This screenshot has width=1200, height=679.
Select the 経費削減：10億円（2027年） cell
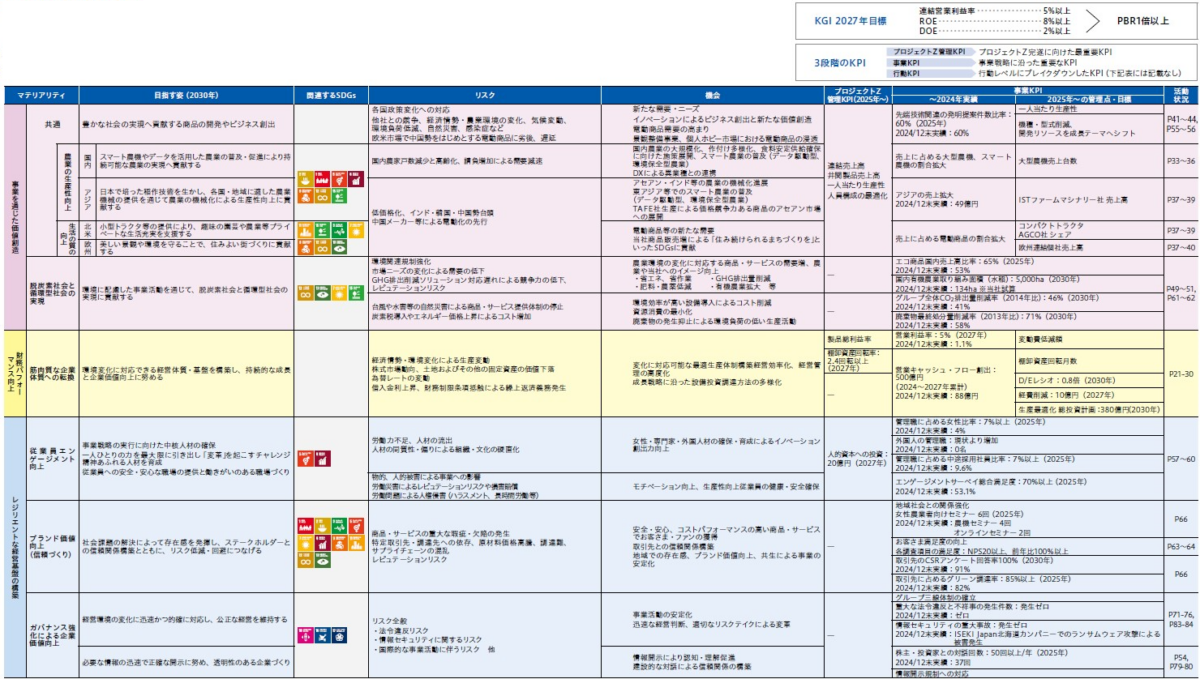coord(1089,394)
